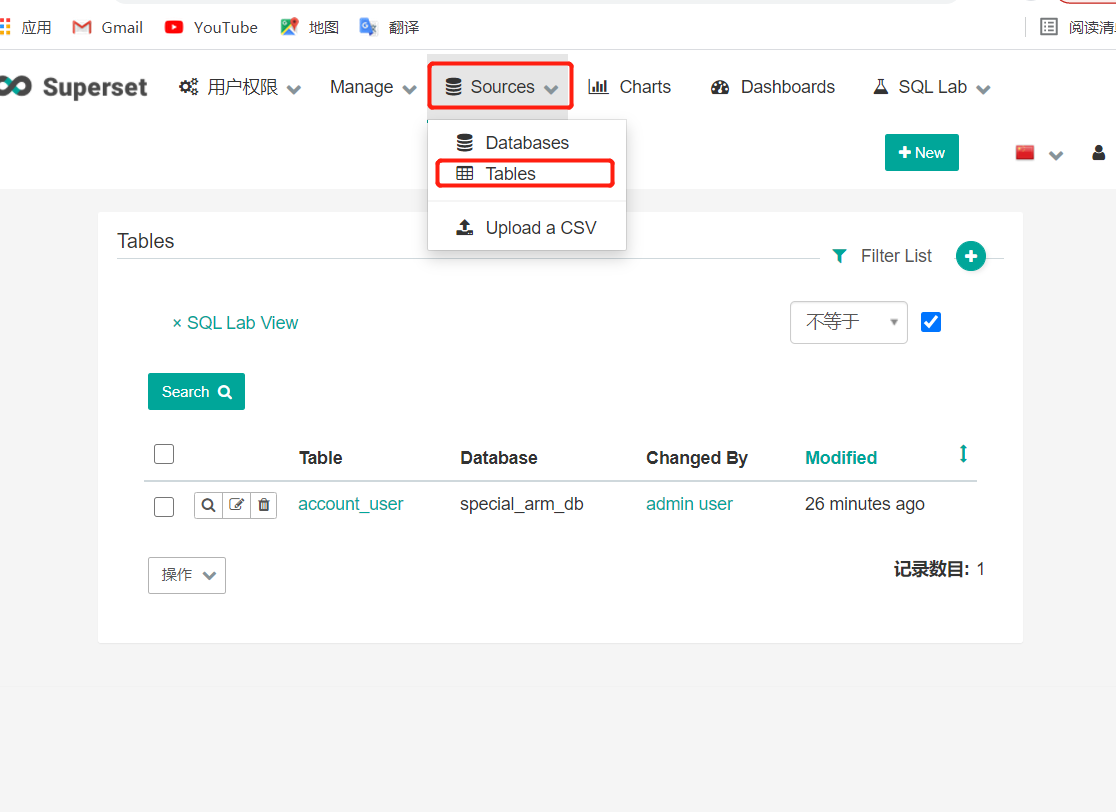Tick the select-all checkbox in table header
Screen dimensions: 1116x812
tap(164, 454)
